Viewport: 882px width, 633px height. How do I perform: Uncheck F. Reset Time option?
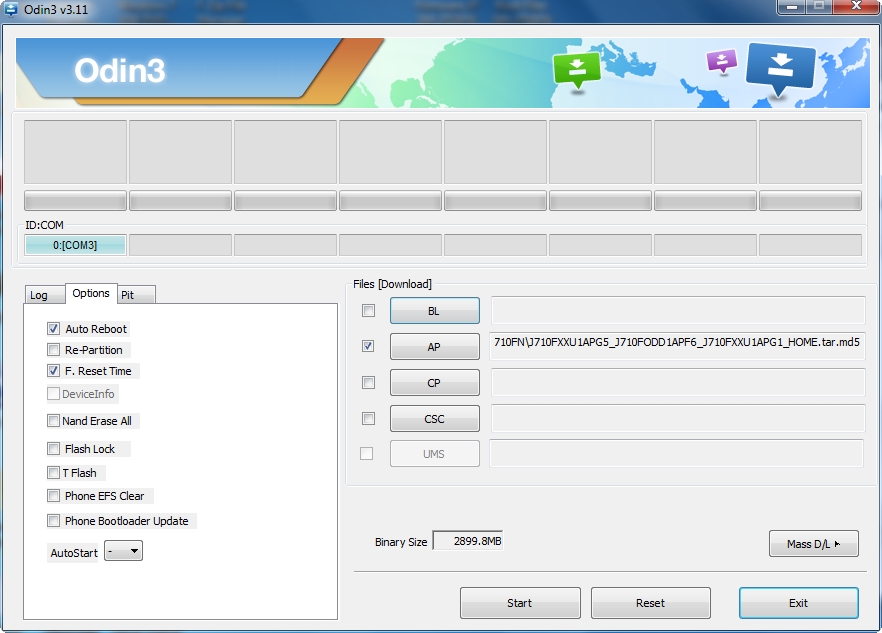click(x=53, y=371)
